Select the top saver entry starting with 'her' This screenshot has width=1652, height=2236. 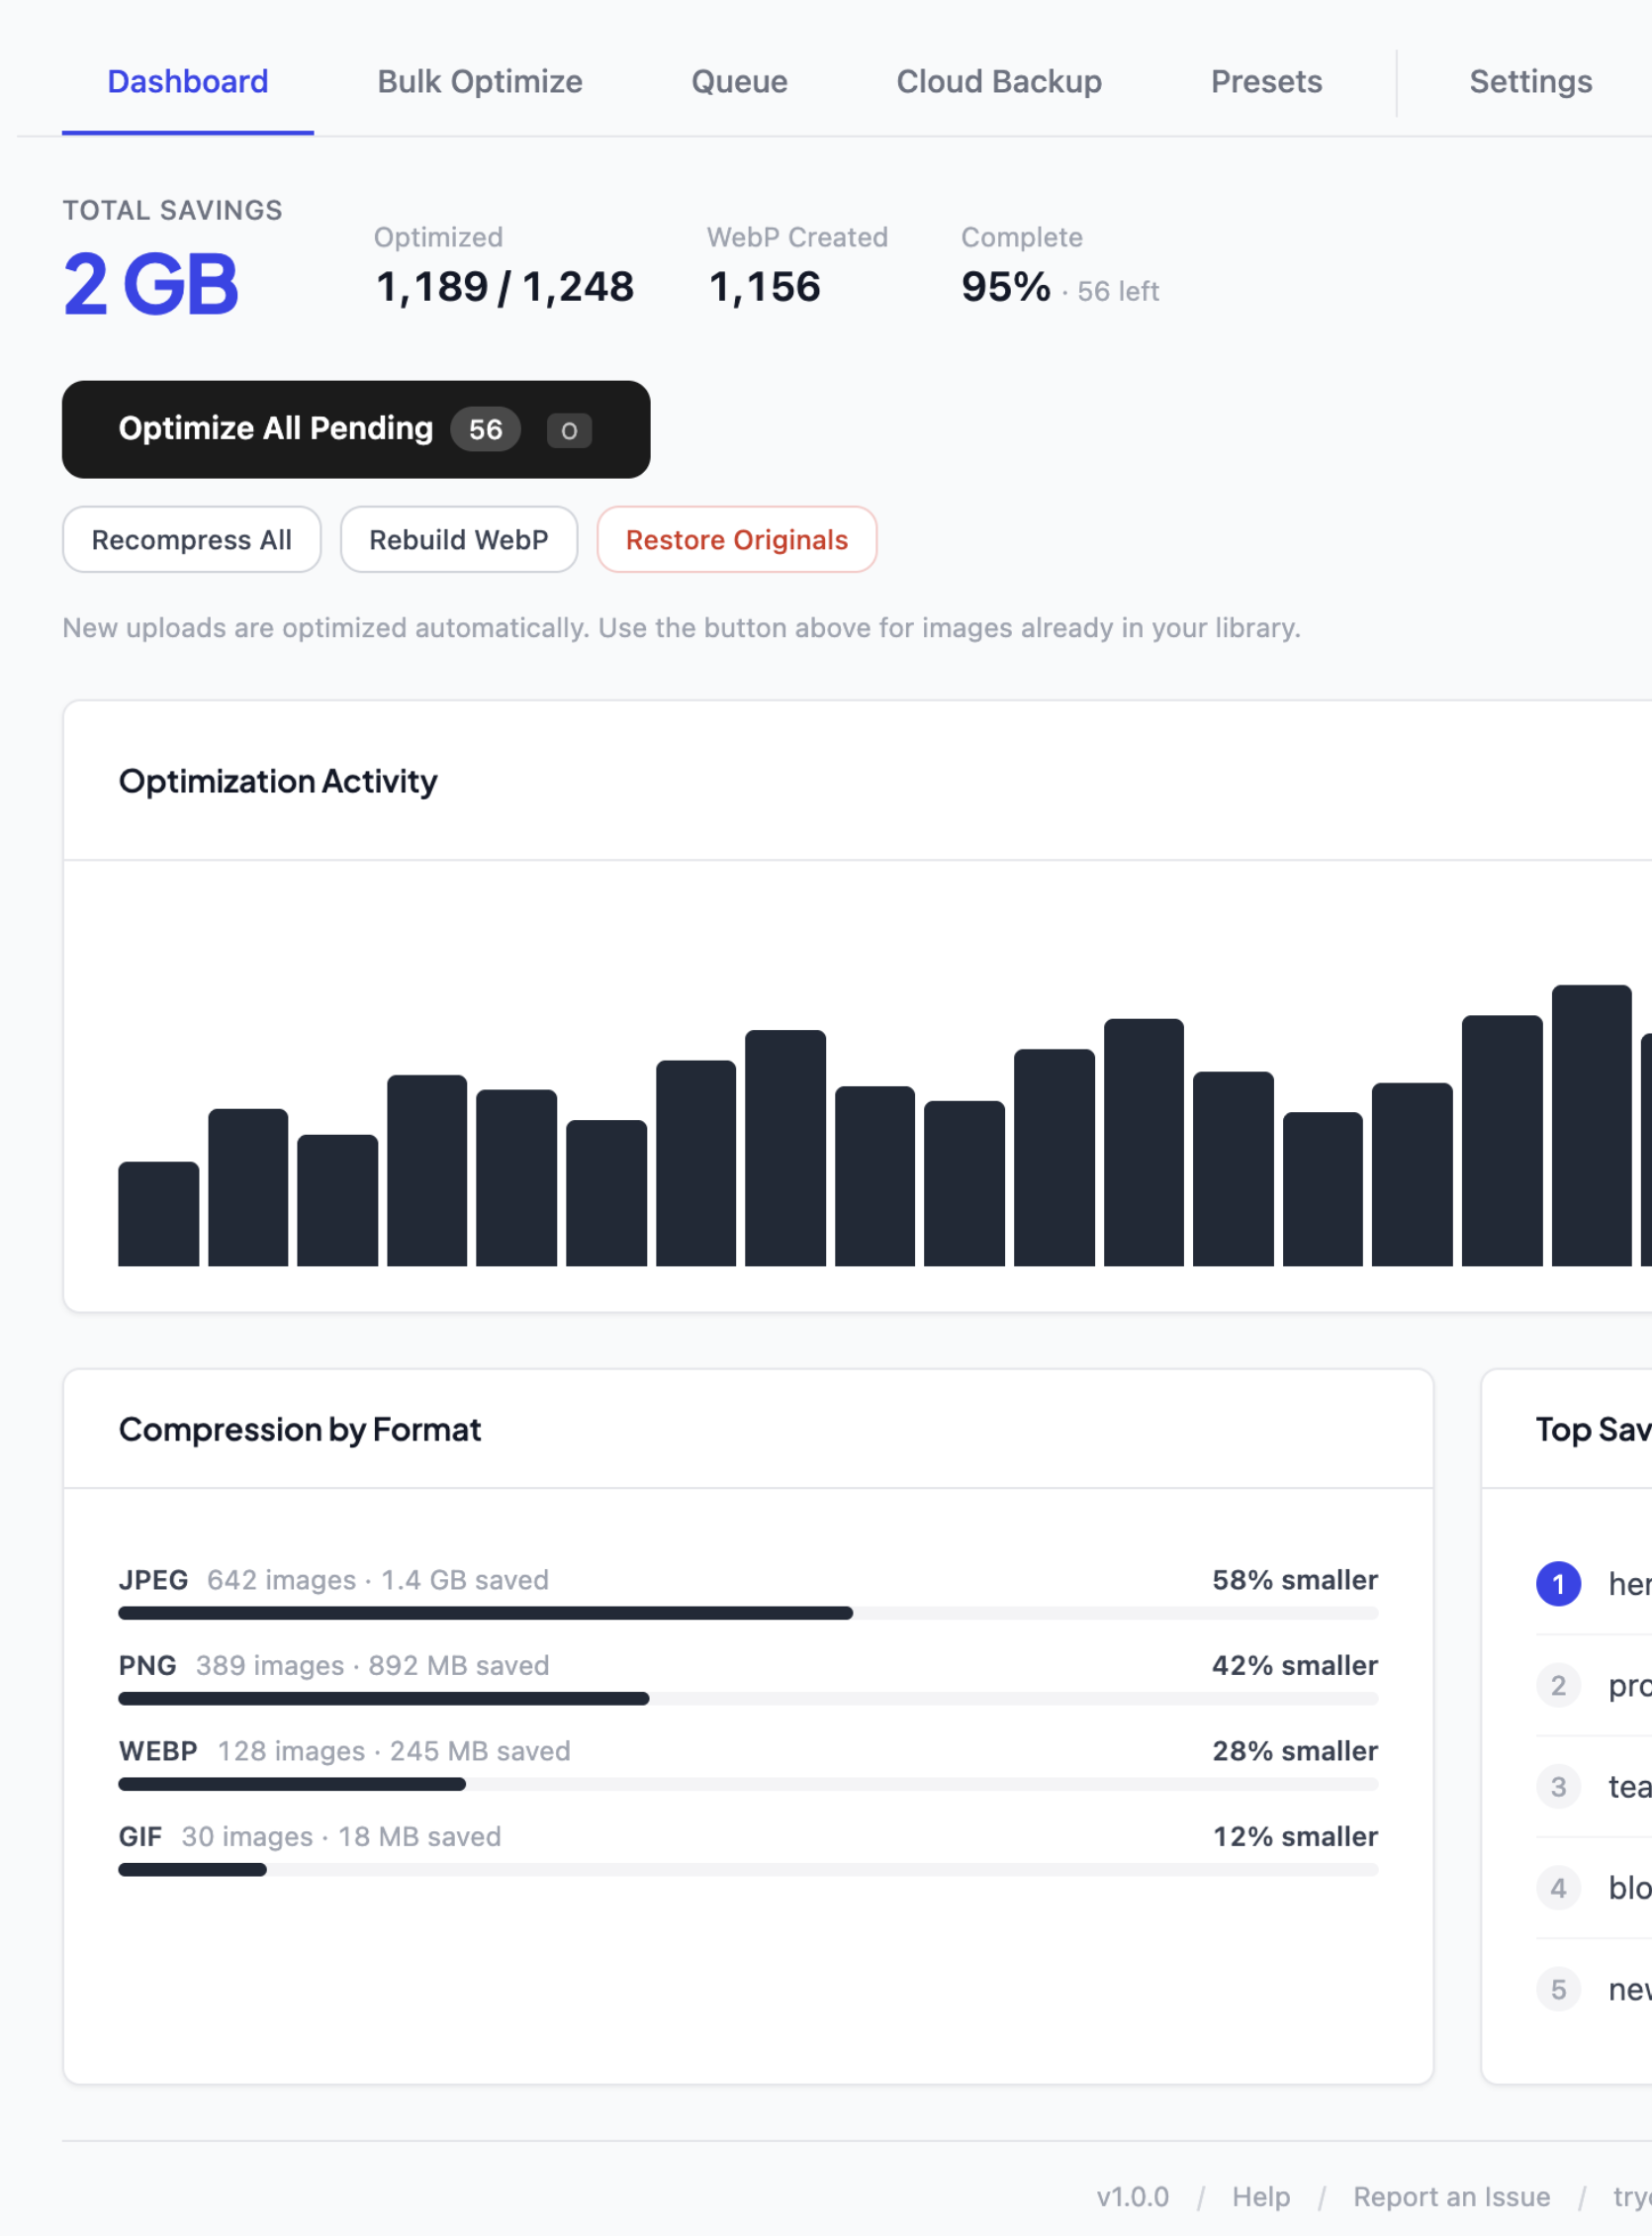[1625, 1583]
